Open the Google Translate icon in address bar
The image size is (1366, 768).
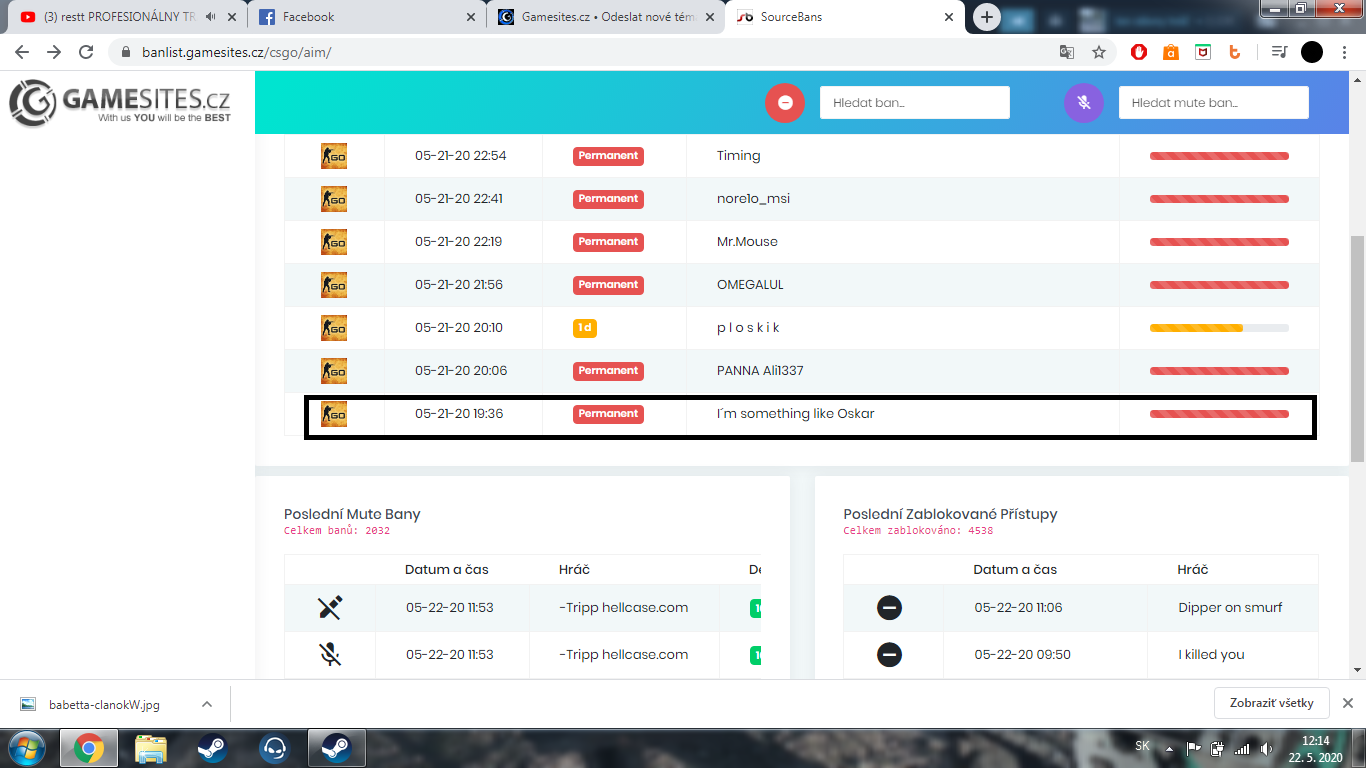(x=1067, y=52)
